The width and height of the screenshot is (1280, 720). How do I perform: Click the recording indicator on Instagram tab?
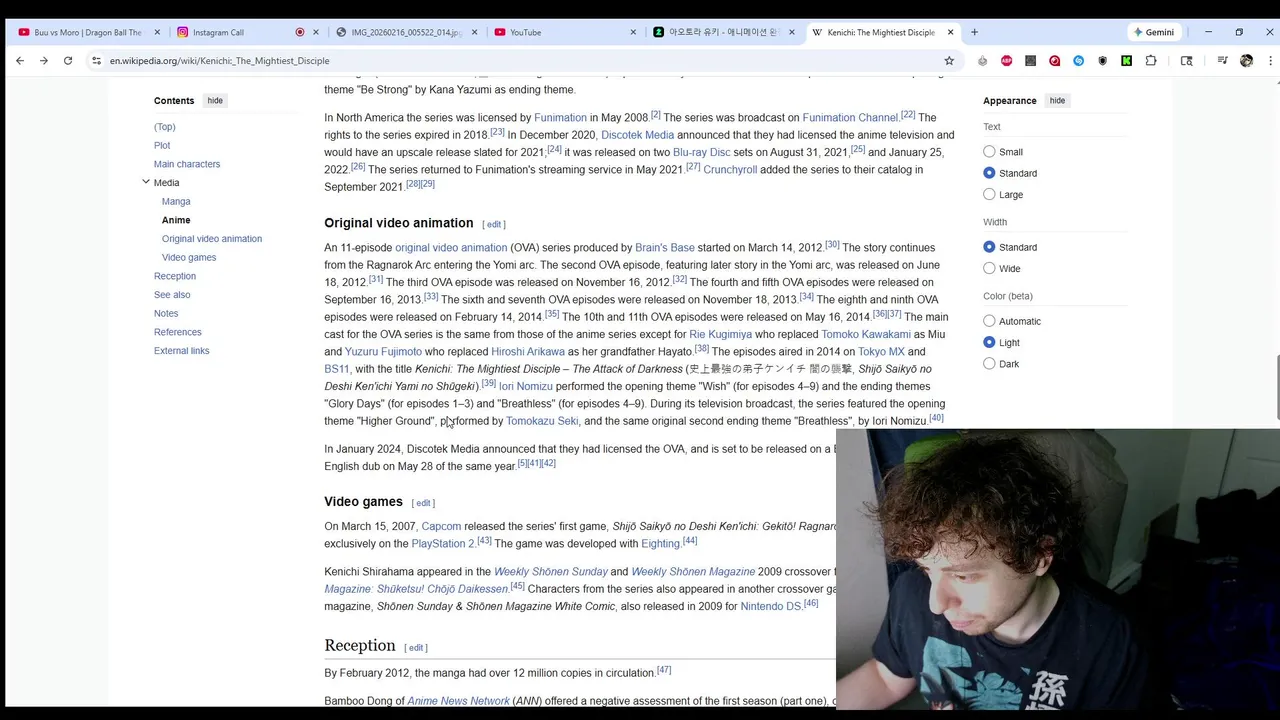click(x=299, y=32)
